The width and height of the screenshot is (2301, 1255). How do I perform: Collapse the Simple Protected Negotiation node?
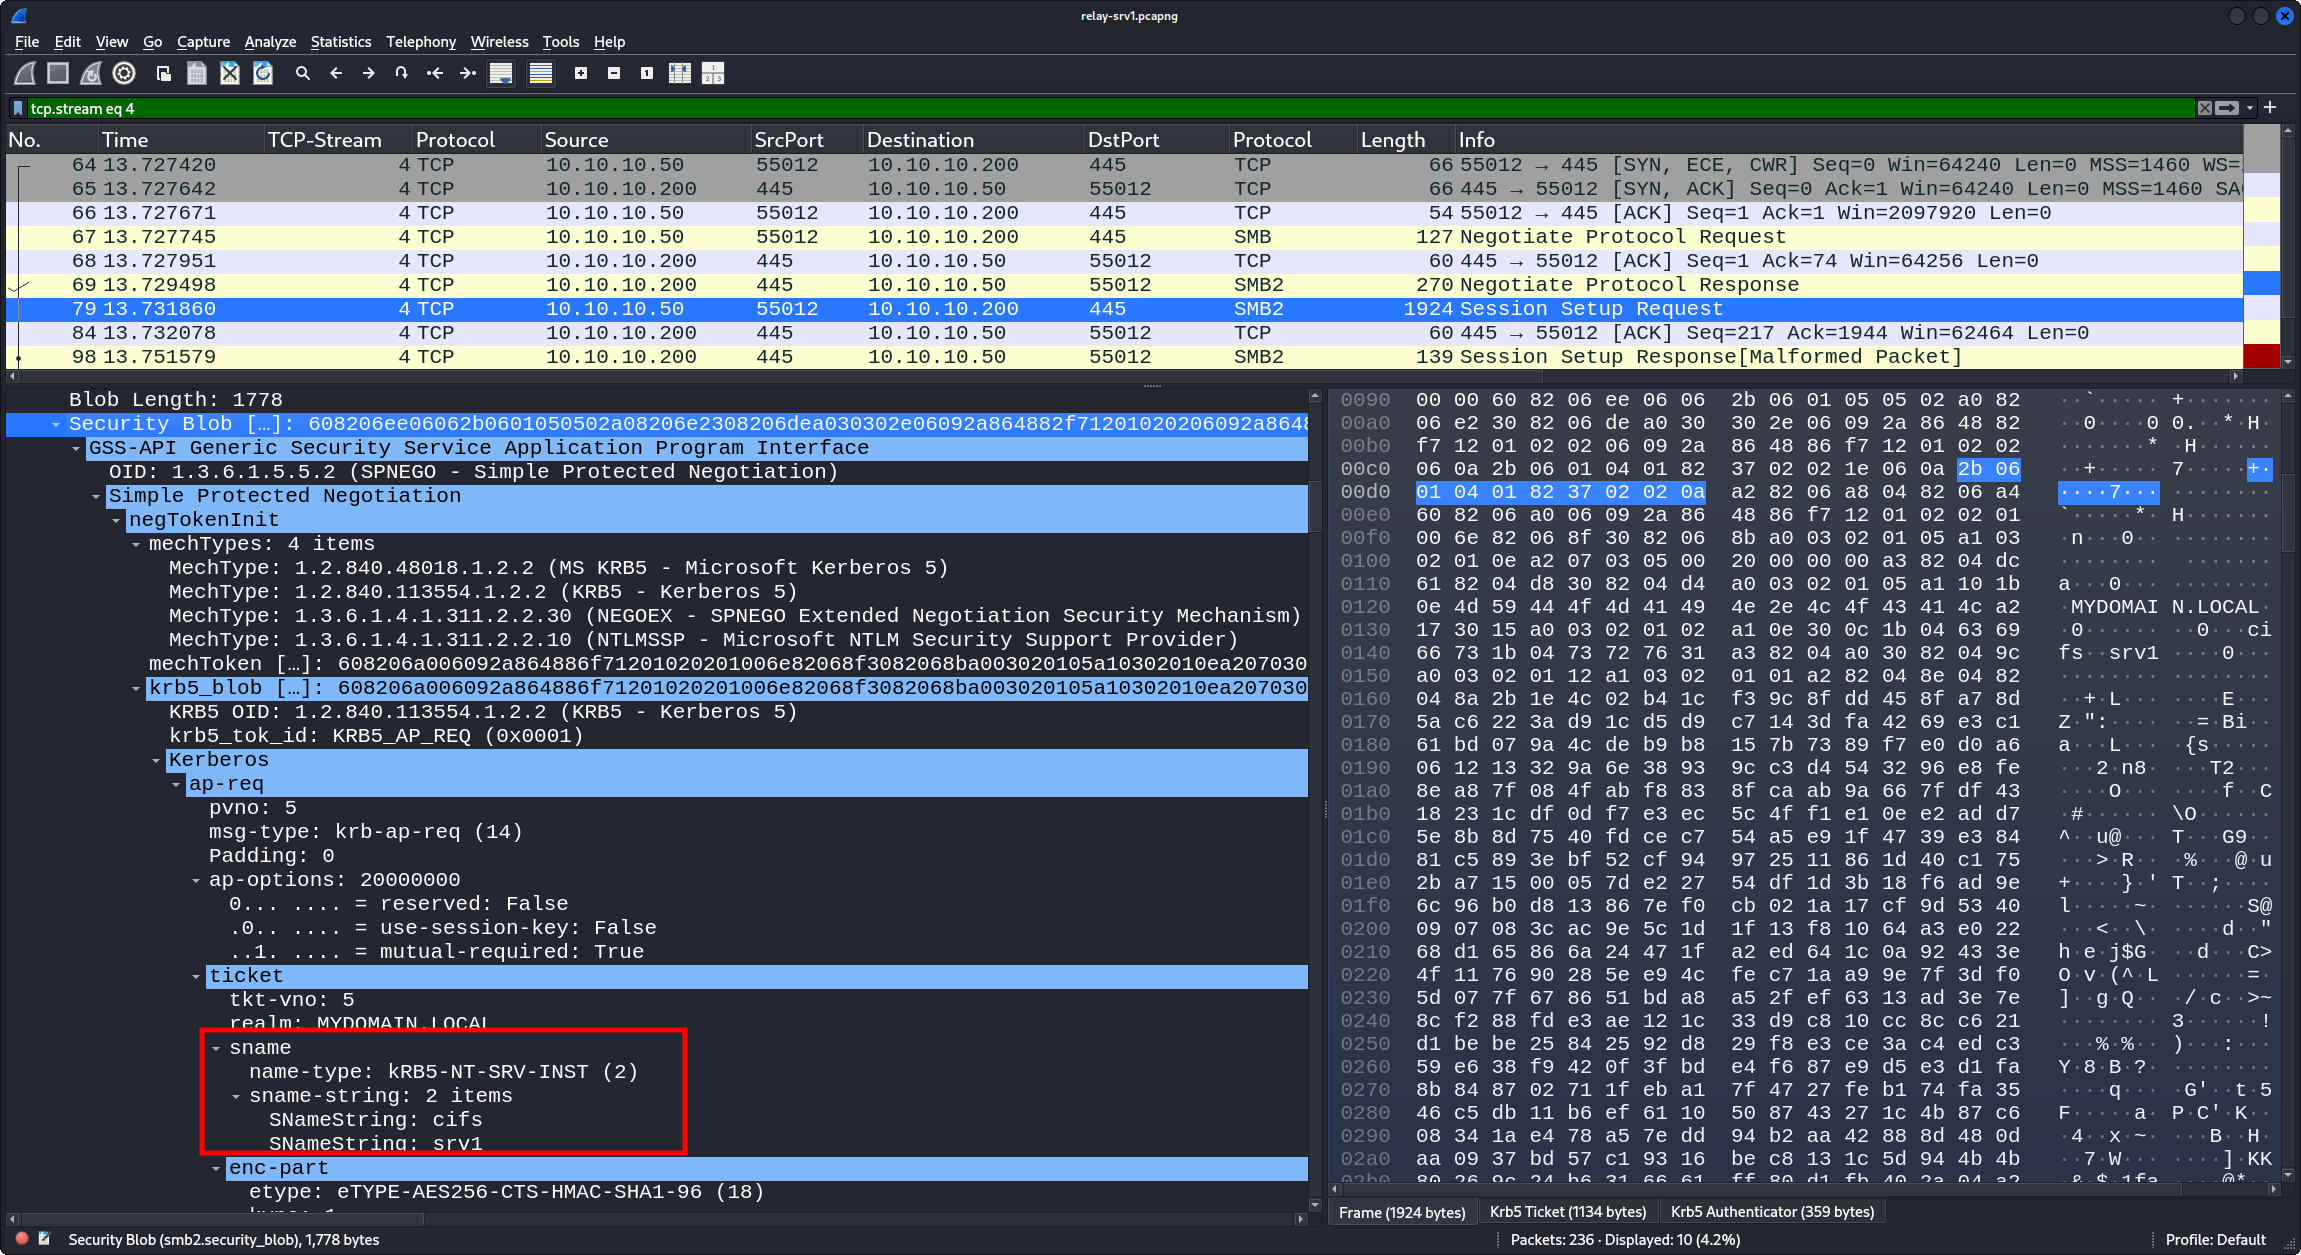pos(96,496)
